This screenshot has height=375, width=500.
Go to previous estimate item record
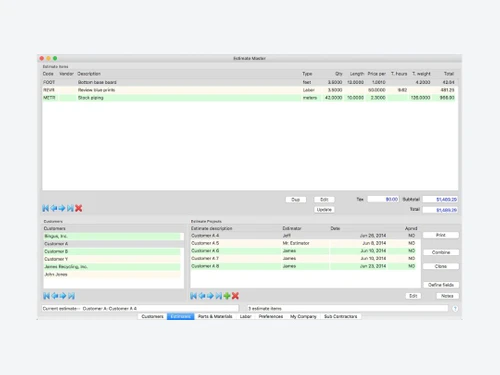pyautogui.click(x=54, y=208)
